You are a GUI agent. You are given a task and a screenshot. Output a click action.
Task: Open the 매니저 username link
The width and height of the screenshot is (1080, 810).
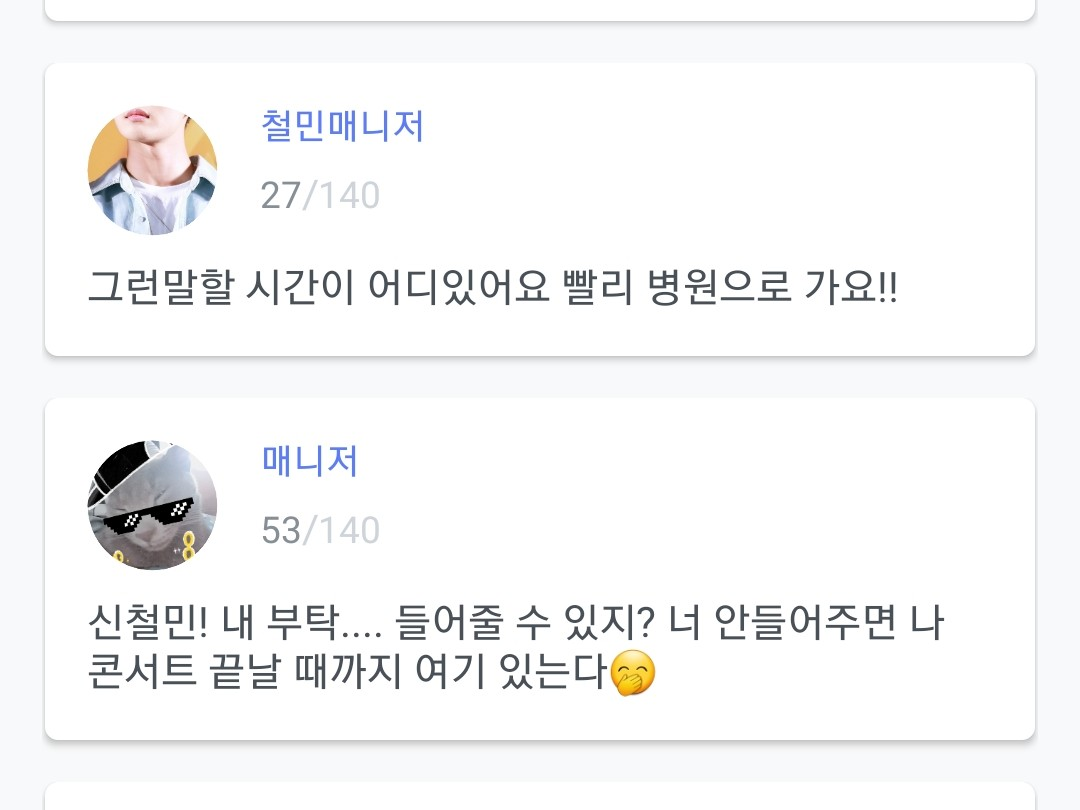(310, 461)
